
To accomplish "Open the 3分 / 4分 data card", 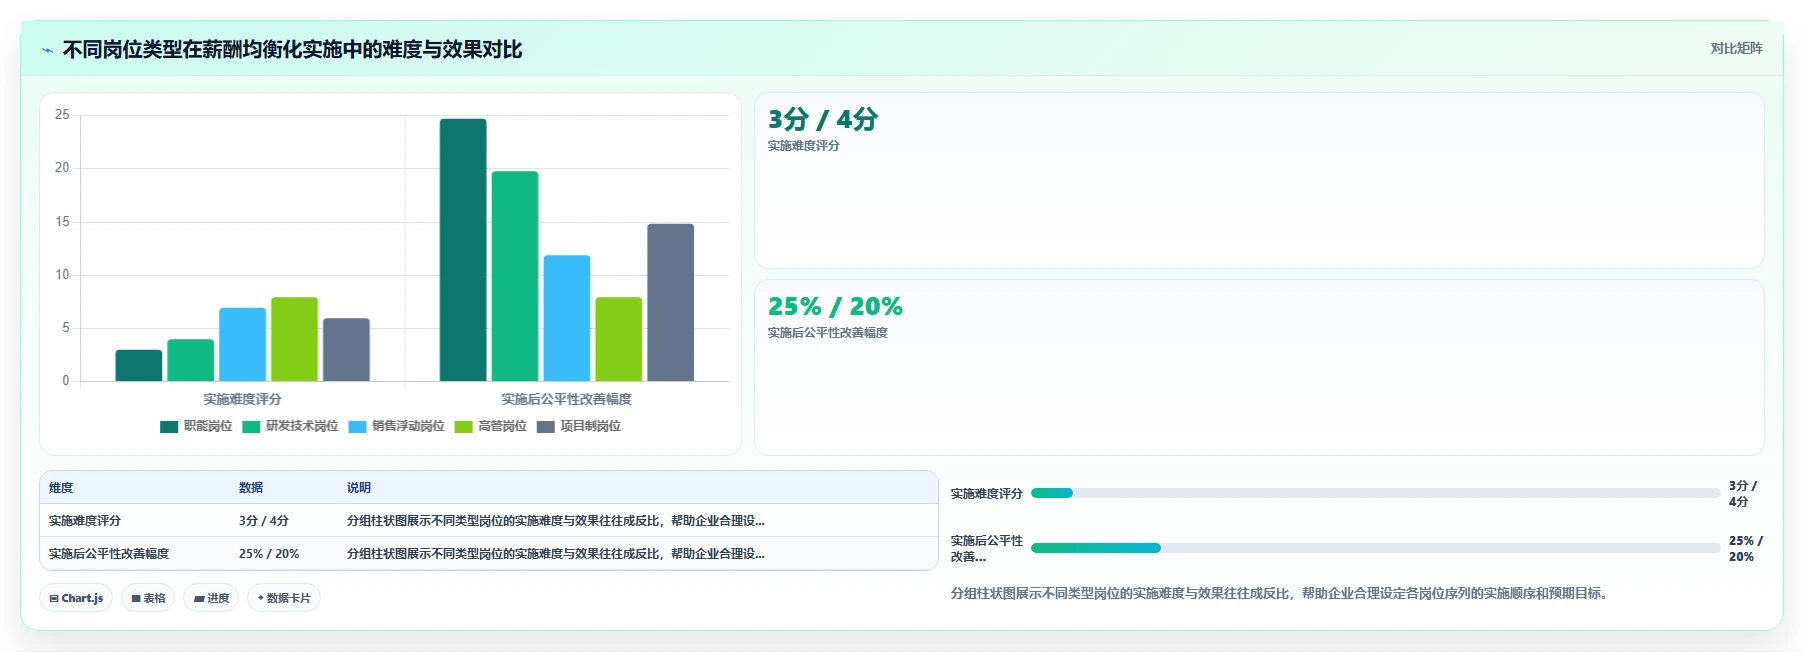I will [1259, 181].
